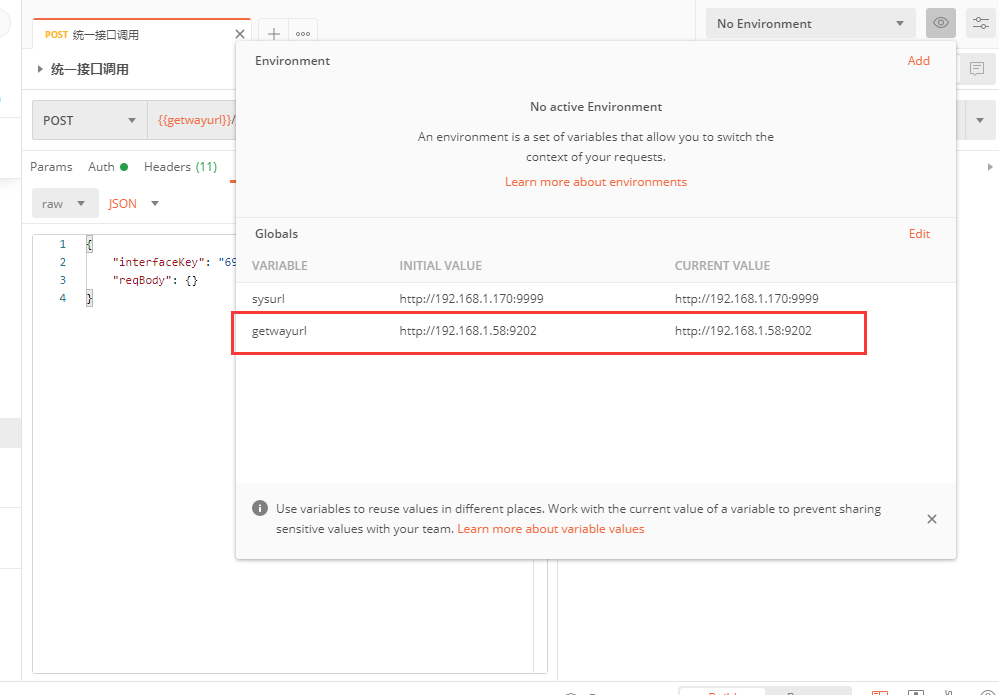Click getwayurl current value http://192.168.1.58:9202
The height and width of the screenshot is (695, 999).
pyautogui.click(x=743, y=331)
